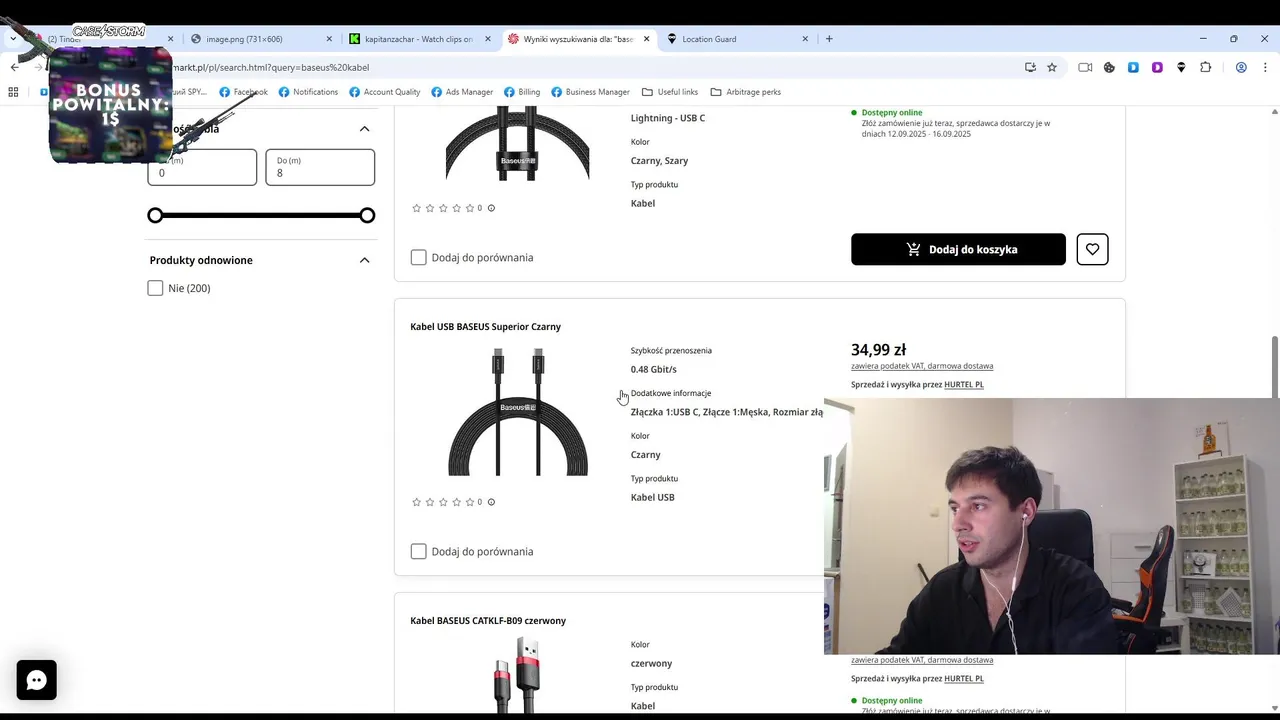Click the info icon beside Lightning cable rating
The height and width of the screenshot is (720, 1280).
[x=491, y=208]
